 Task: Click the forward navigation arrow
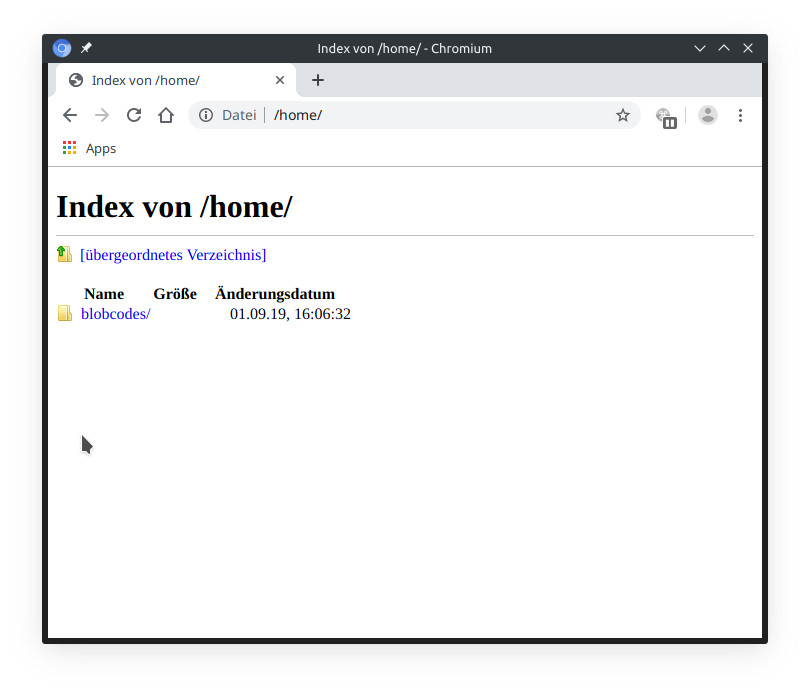click(x=102, y=115)
